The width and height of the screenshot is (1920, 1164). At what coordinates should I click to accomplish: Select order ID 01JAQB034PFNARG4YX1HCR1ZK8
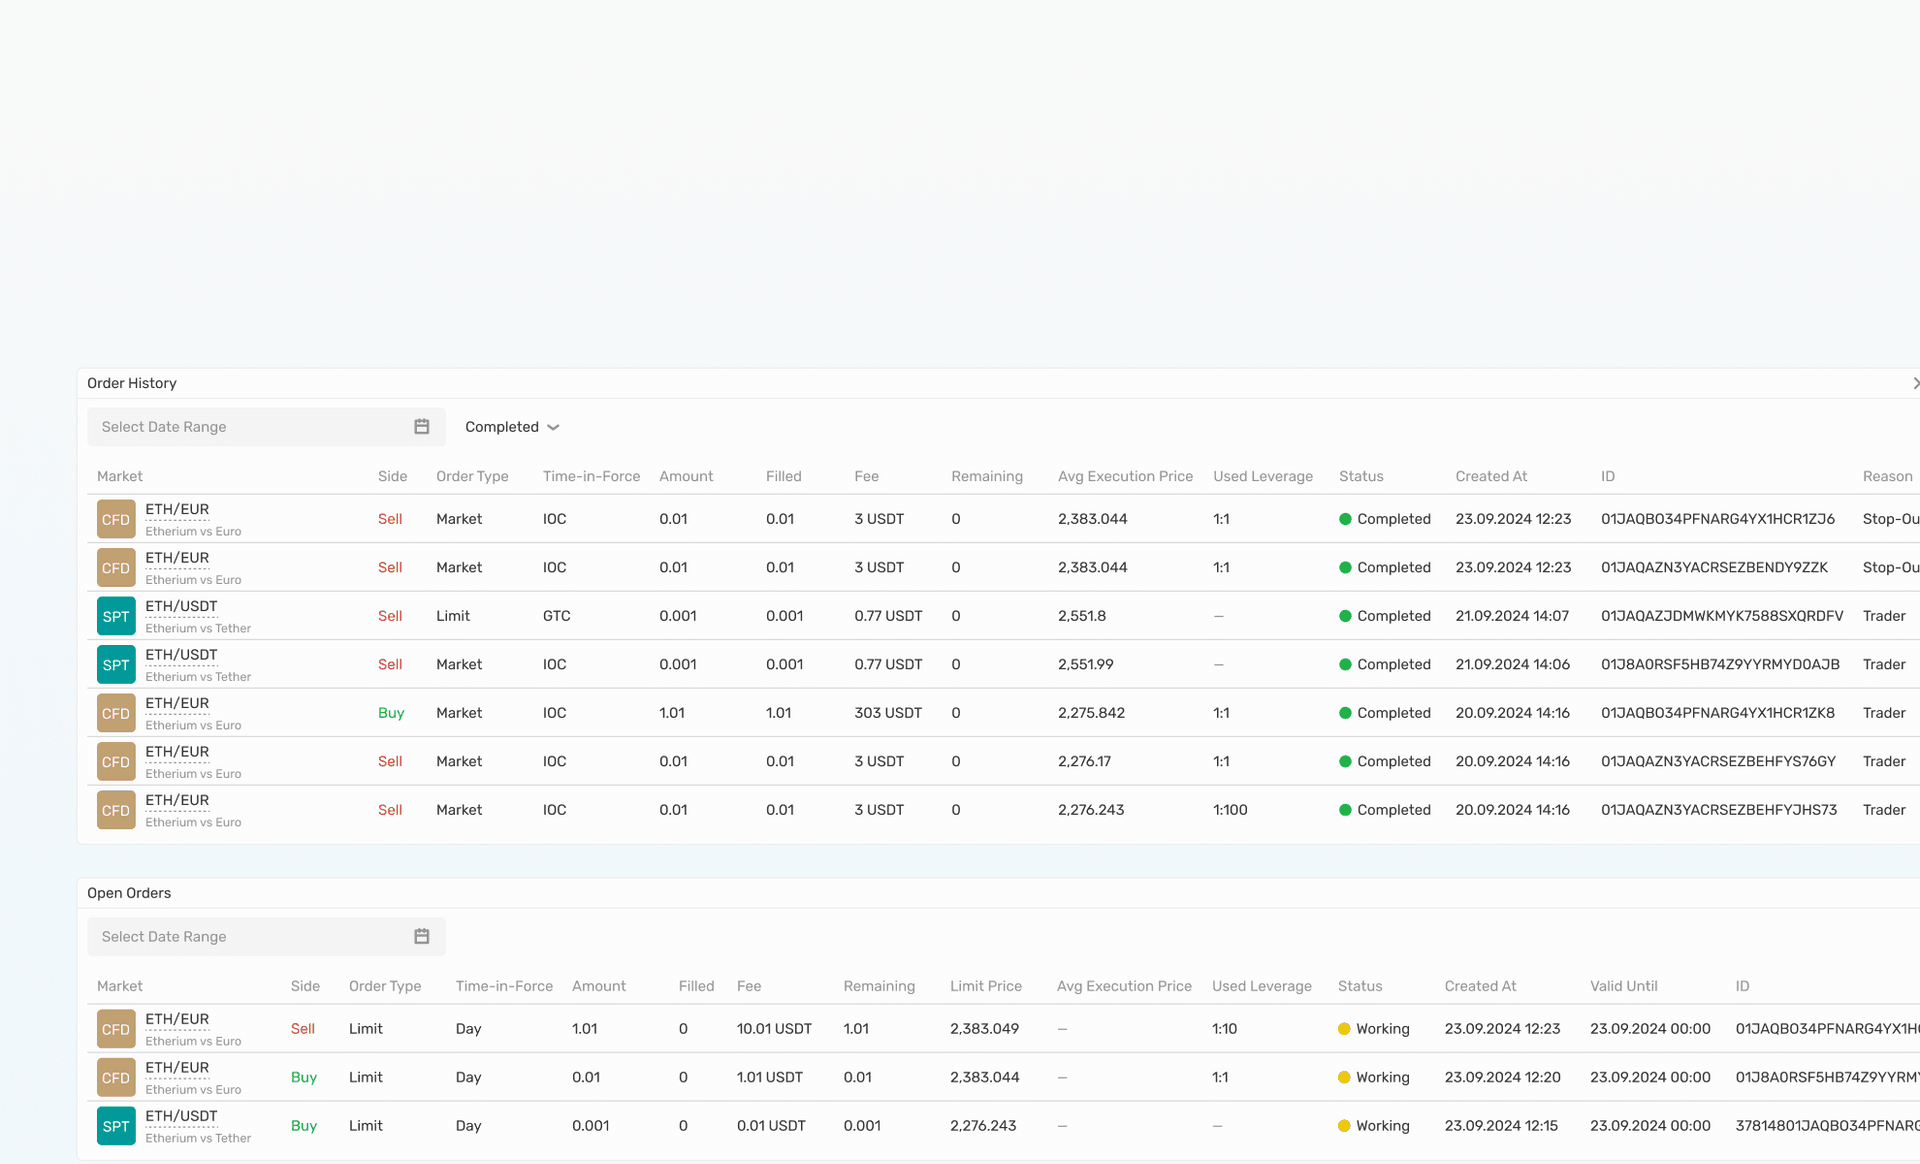[1718, 713]
